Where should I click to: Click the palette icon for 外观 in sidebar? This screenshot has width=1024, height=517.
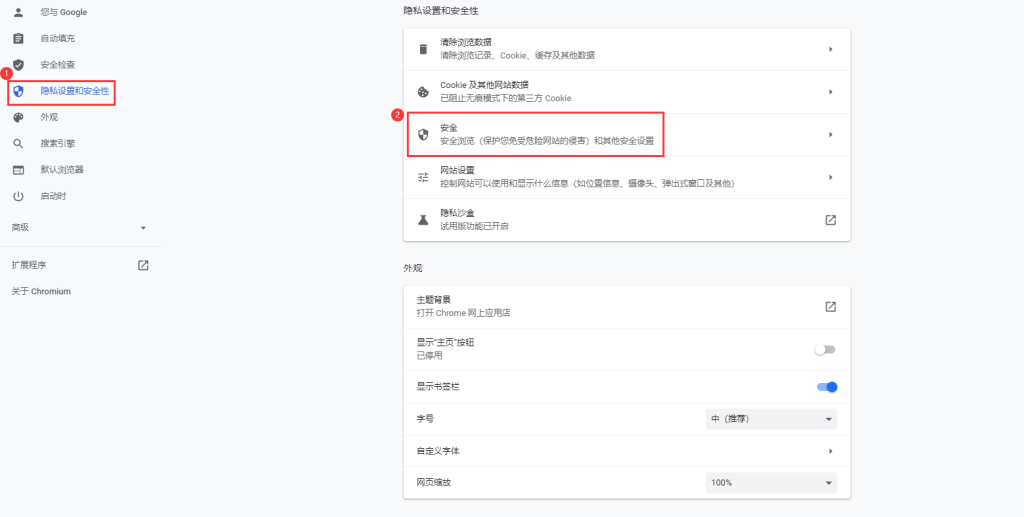tap(18, 118)
